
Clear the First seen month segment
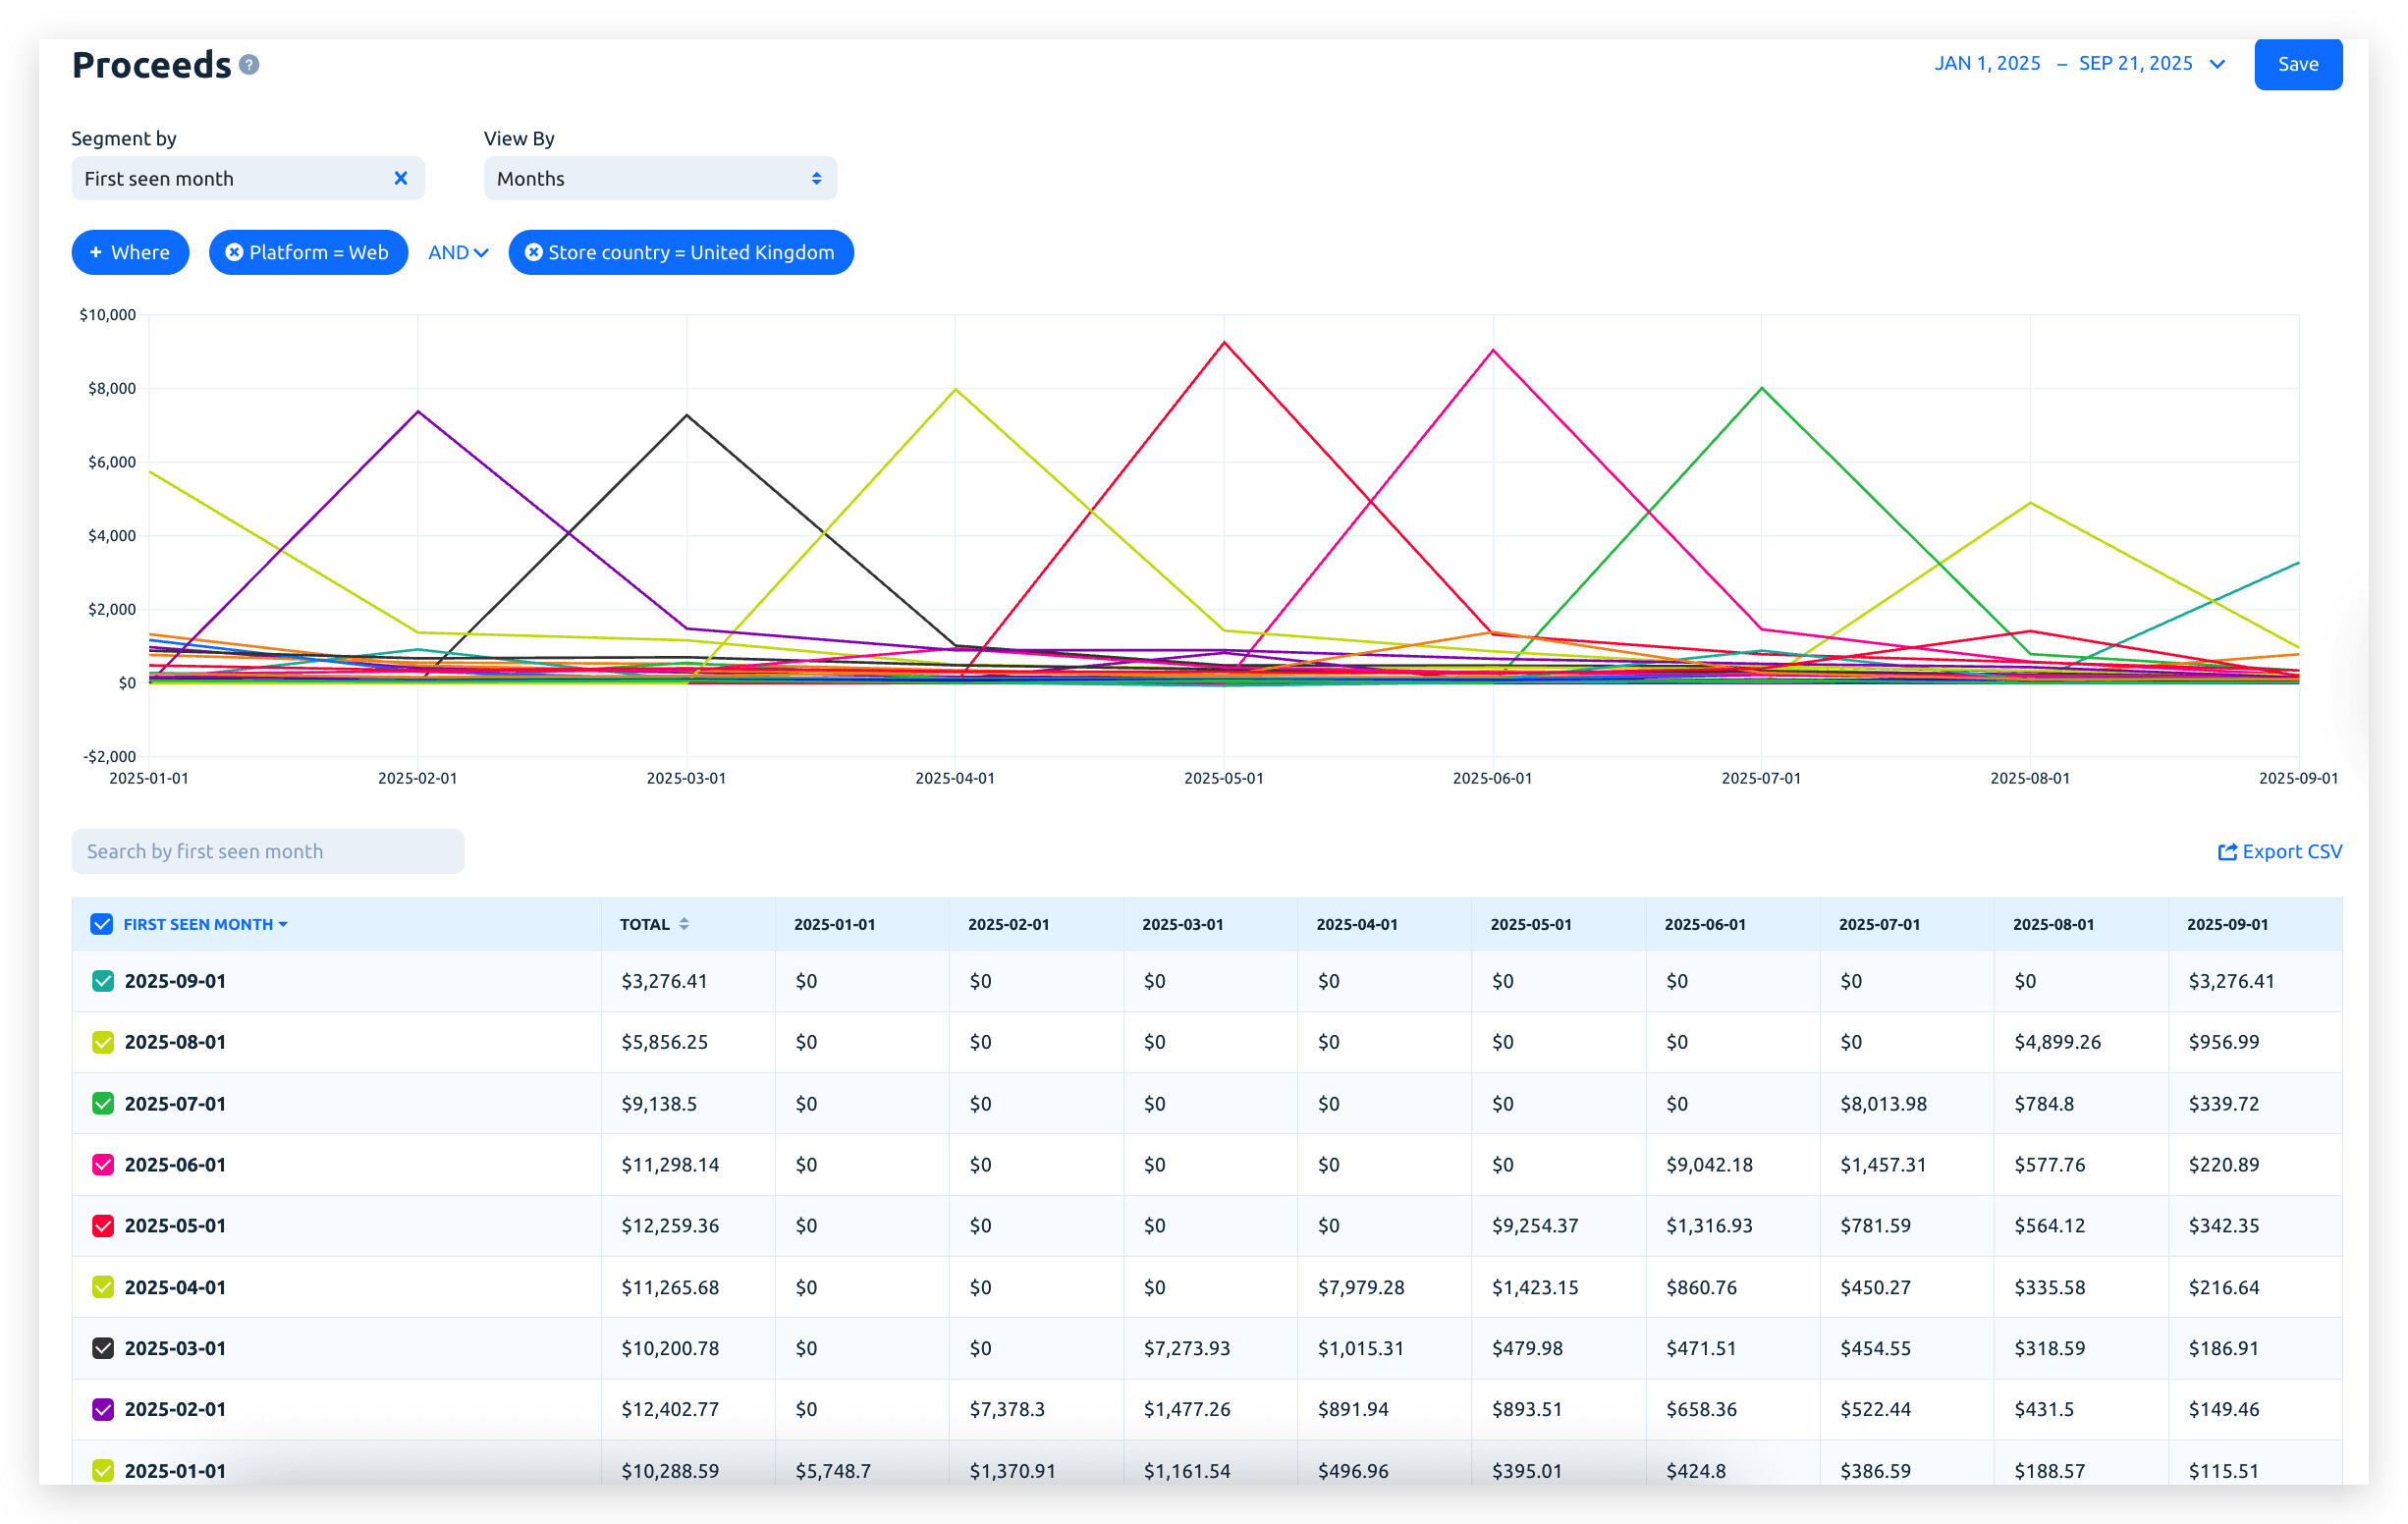tap(400, 178)
